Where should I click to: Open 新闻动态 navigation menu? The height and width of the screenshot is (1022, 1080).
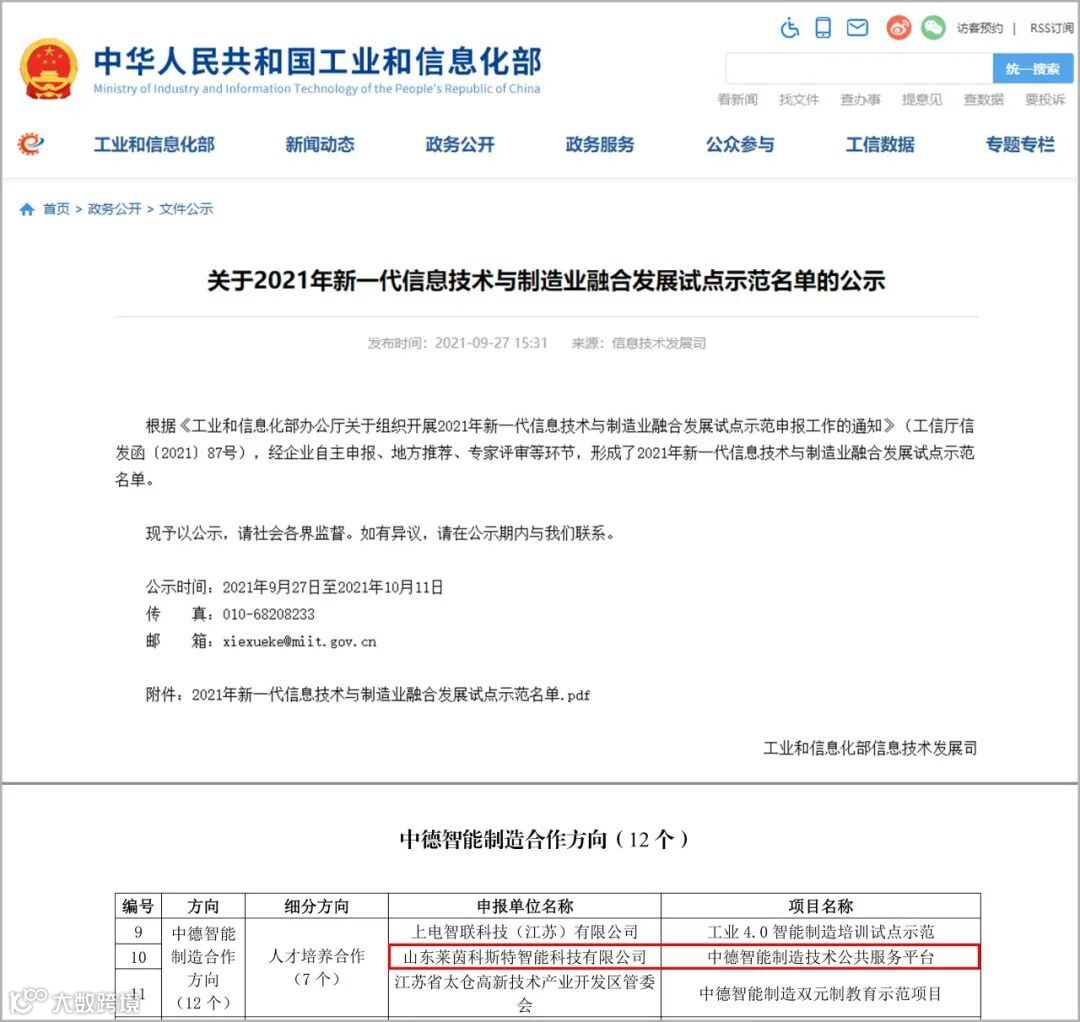(320, 145)
